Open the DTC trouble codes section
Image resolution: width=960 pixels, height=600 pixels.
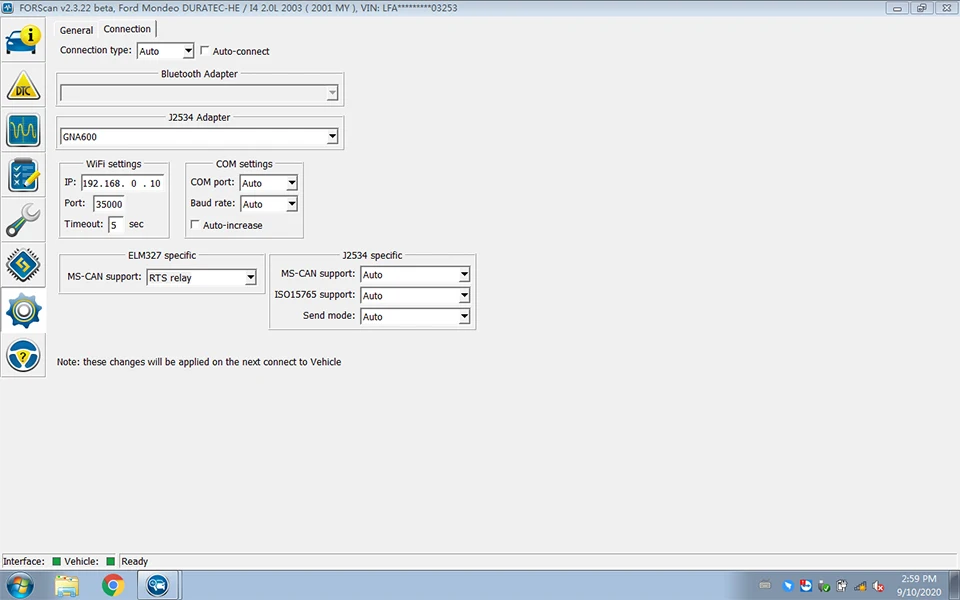(23, 85)
